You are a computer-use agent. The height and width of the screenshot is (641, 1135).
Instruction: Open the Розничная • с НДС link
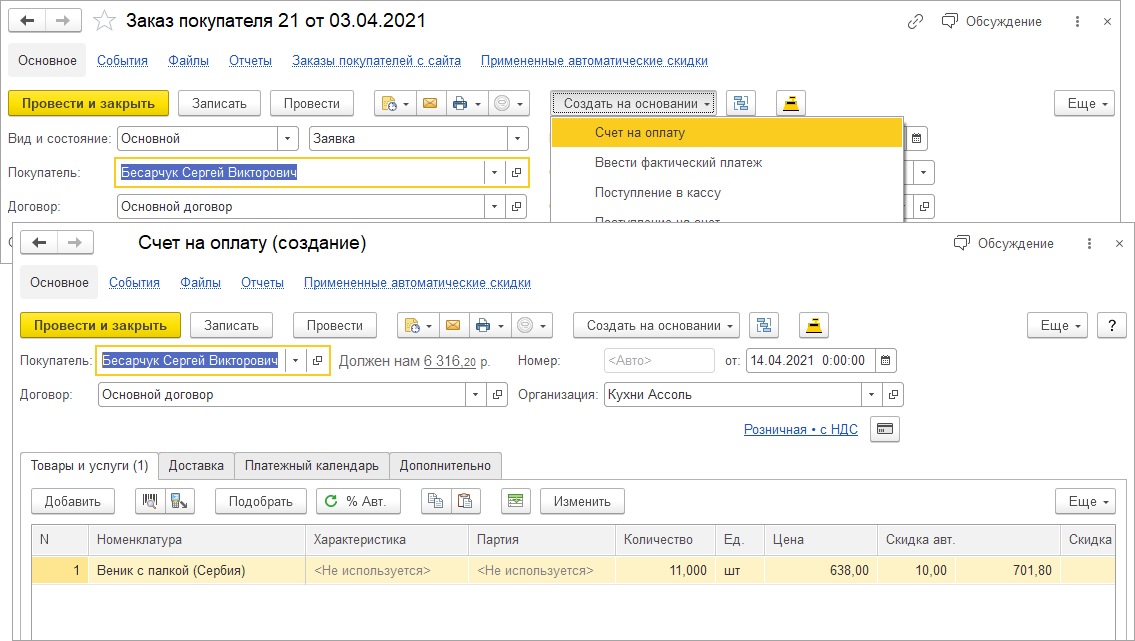801,429
